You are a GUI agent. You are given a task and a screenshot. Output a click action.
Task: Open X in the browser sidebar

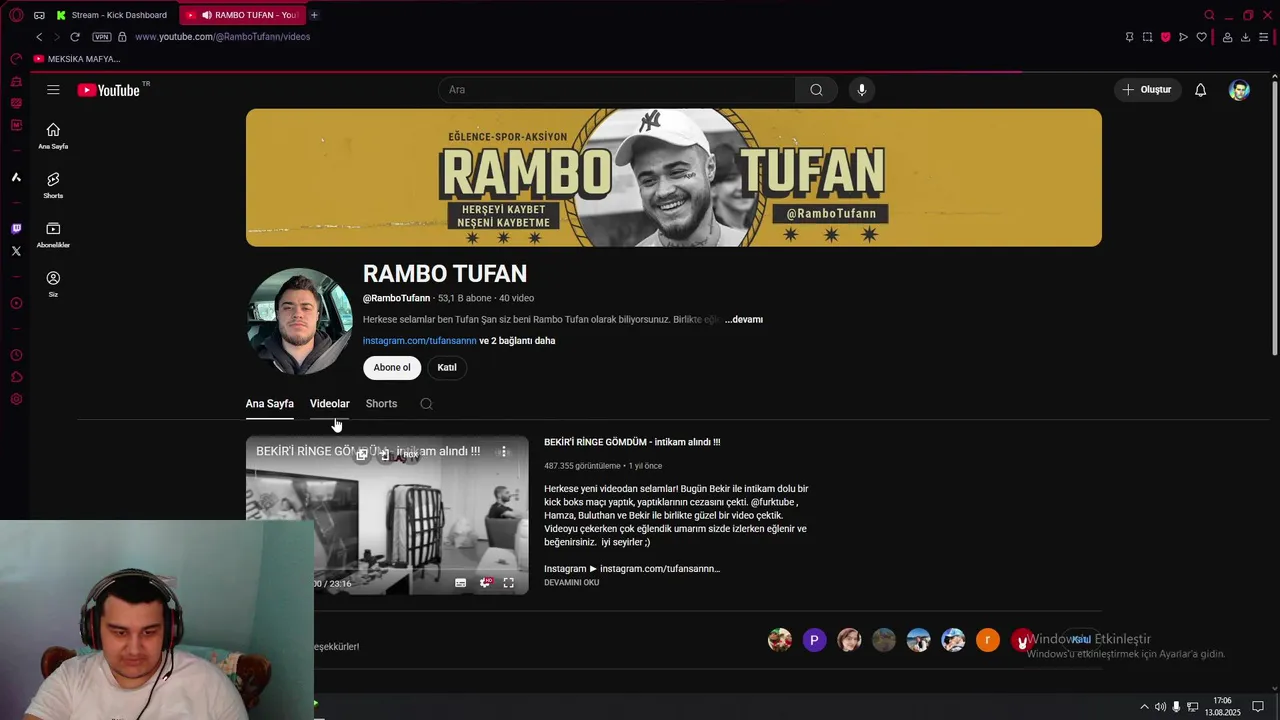(x=16, y=251)
